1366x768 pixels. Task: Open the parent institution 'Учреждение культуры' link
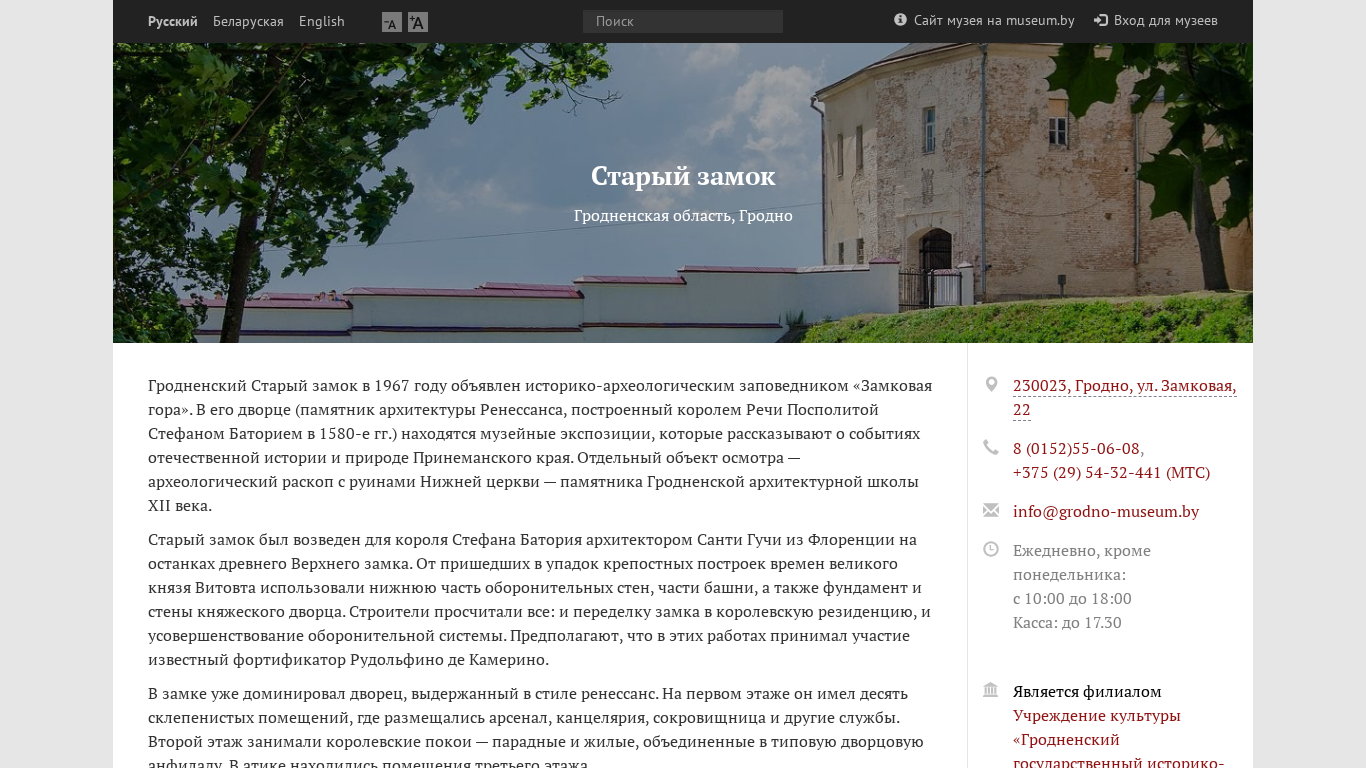click(1119, 739)
